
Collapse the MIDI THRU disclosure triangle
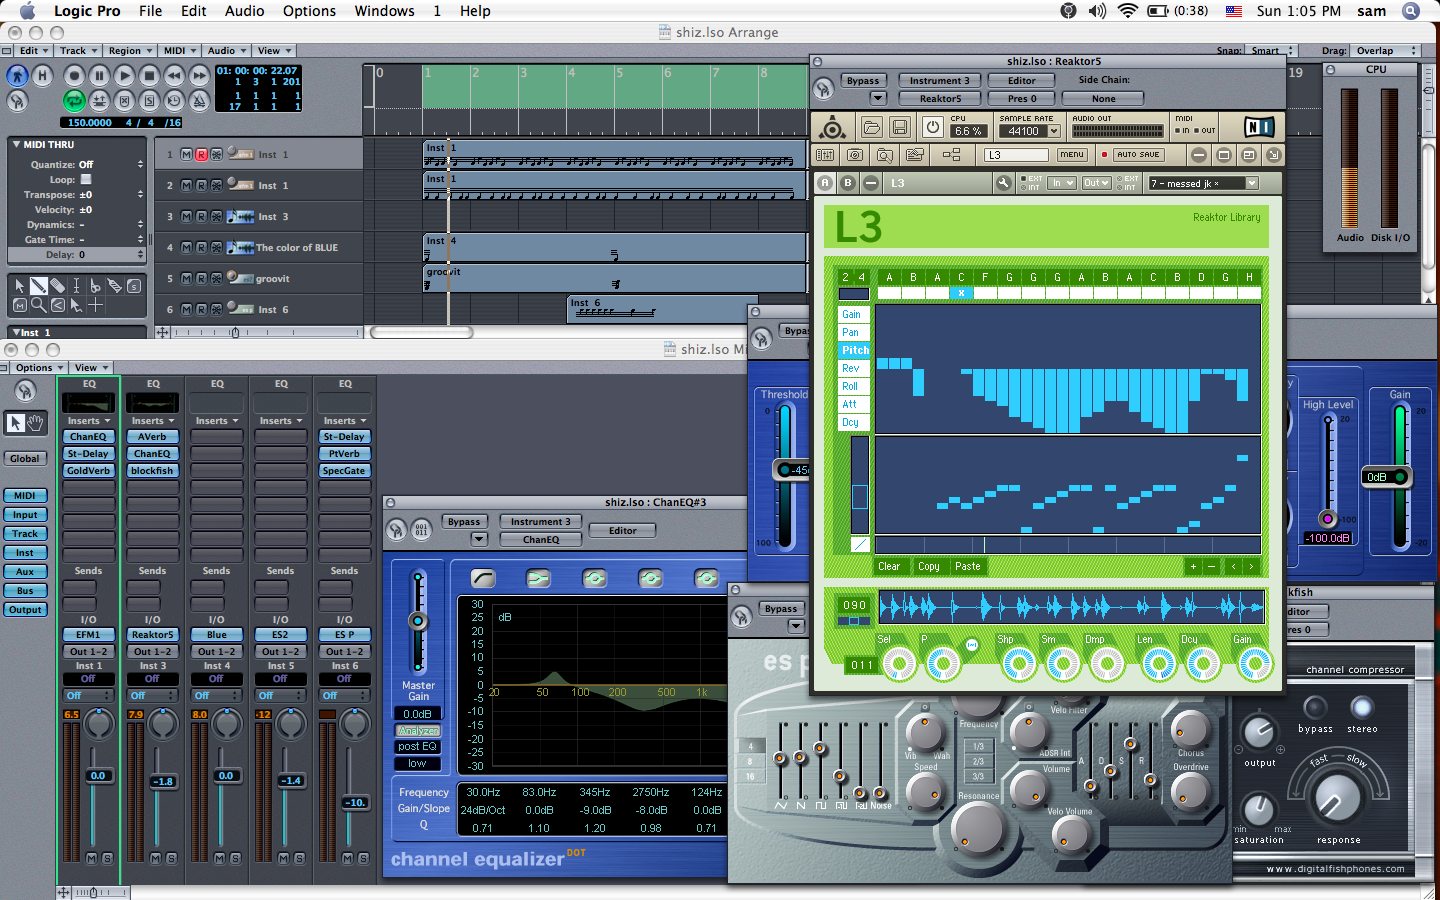16,145
